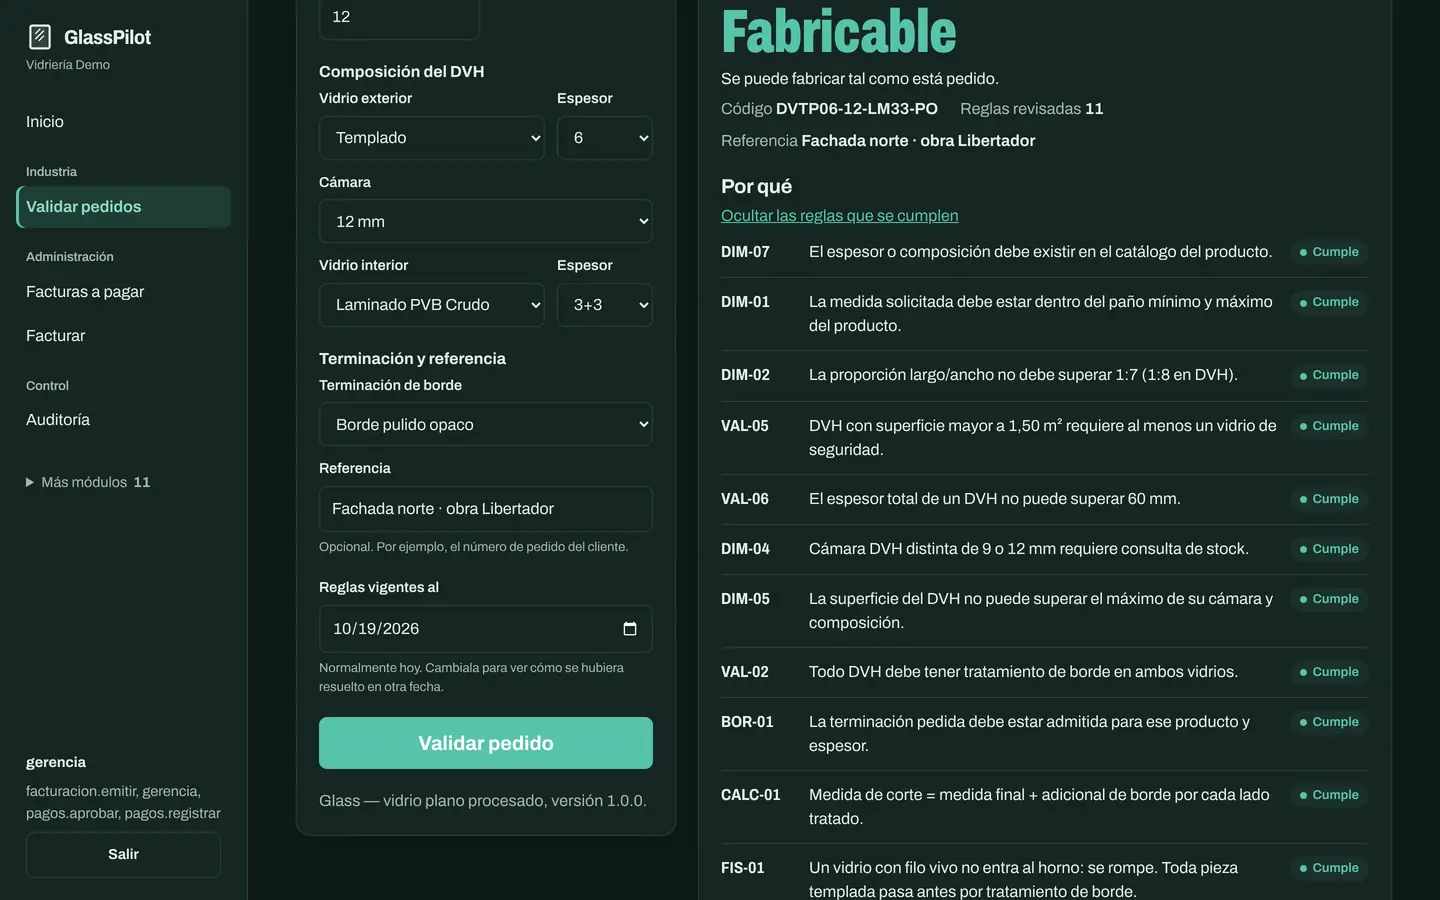The height and width of the screenshot is (900, 1440).
Task: Click the Composición del DVH heading
Action: (x=402, y=72)
